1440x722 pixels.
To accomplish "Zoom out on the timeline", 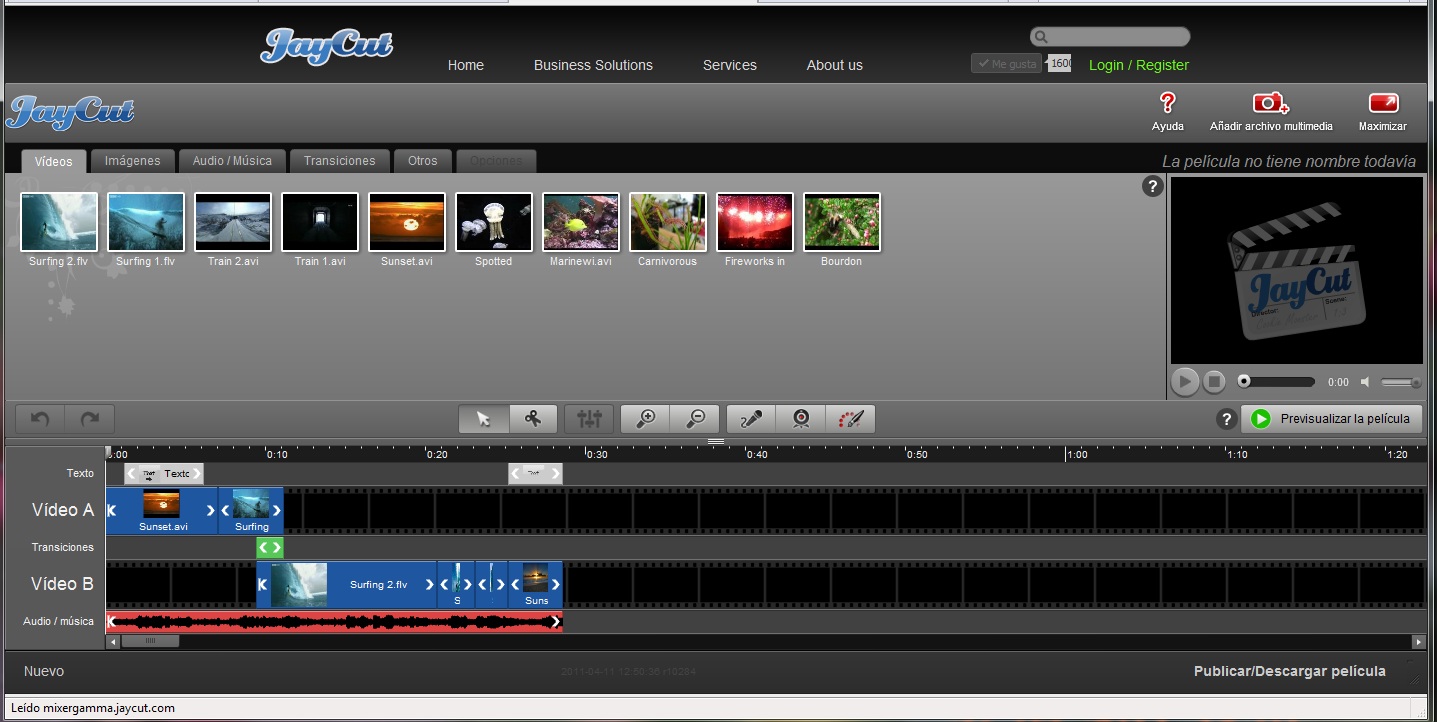I will coord(695,419).
